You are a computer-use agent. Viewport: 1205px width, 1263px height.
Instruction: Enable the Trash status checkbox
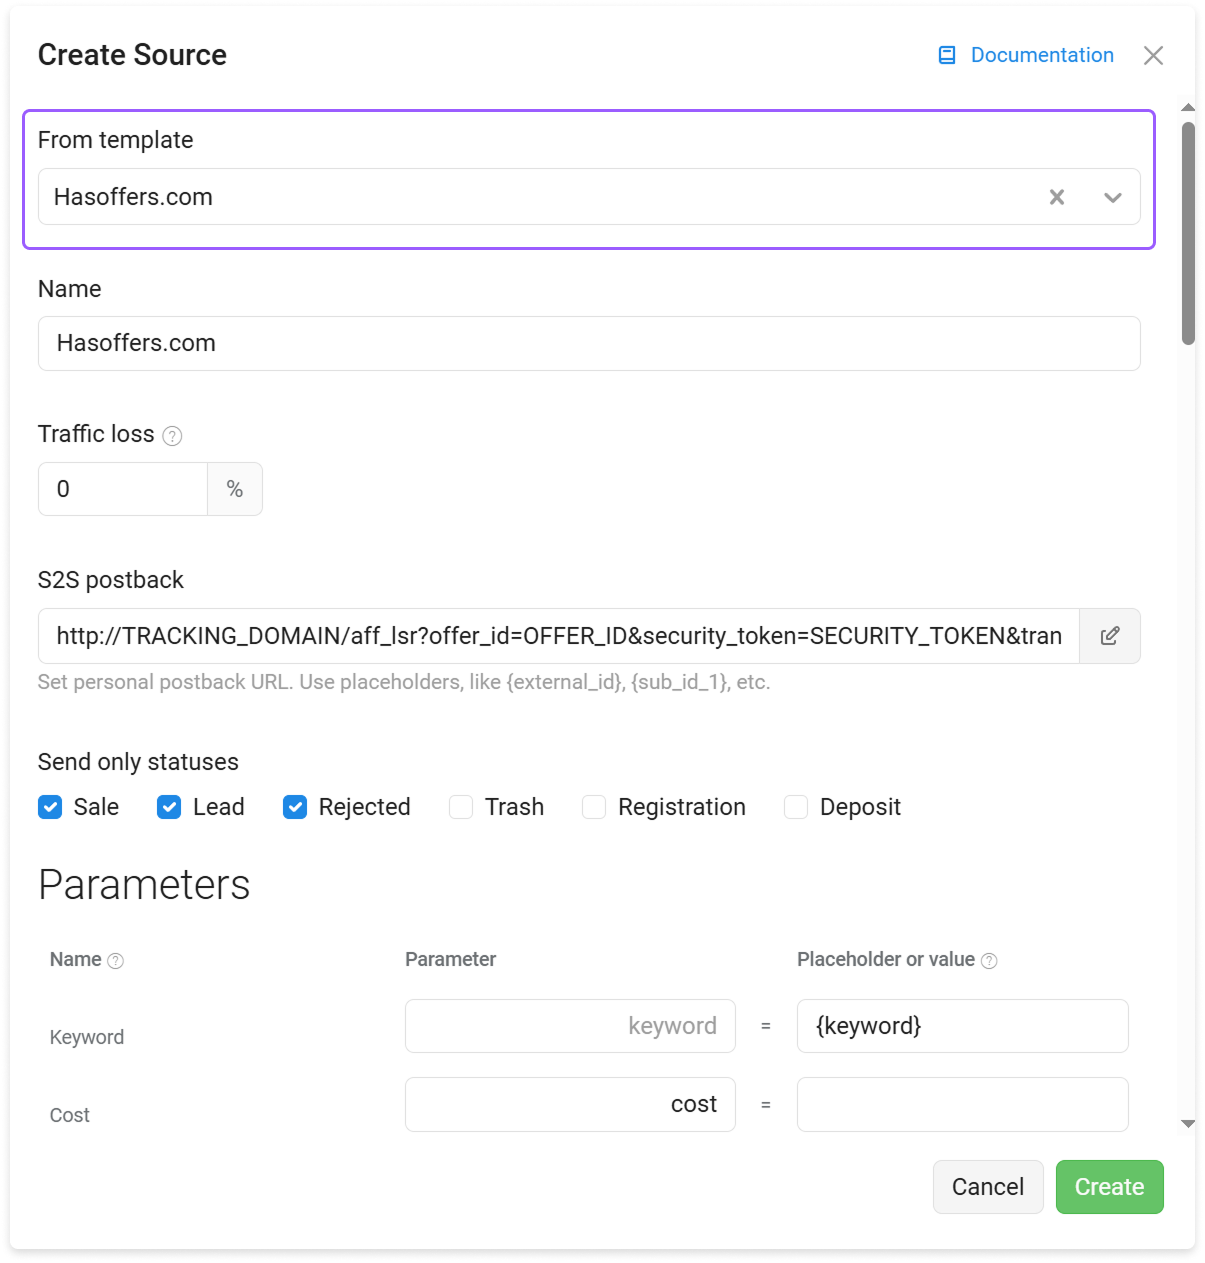[x=461, y=807]
